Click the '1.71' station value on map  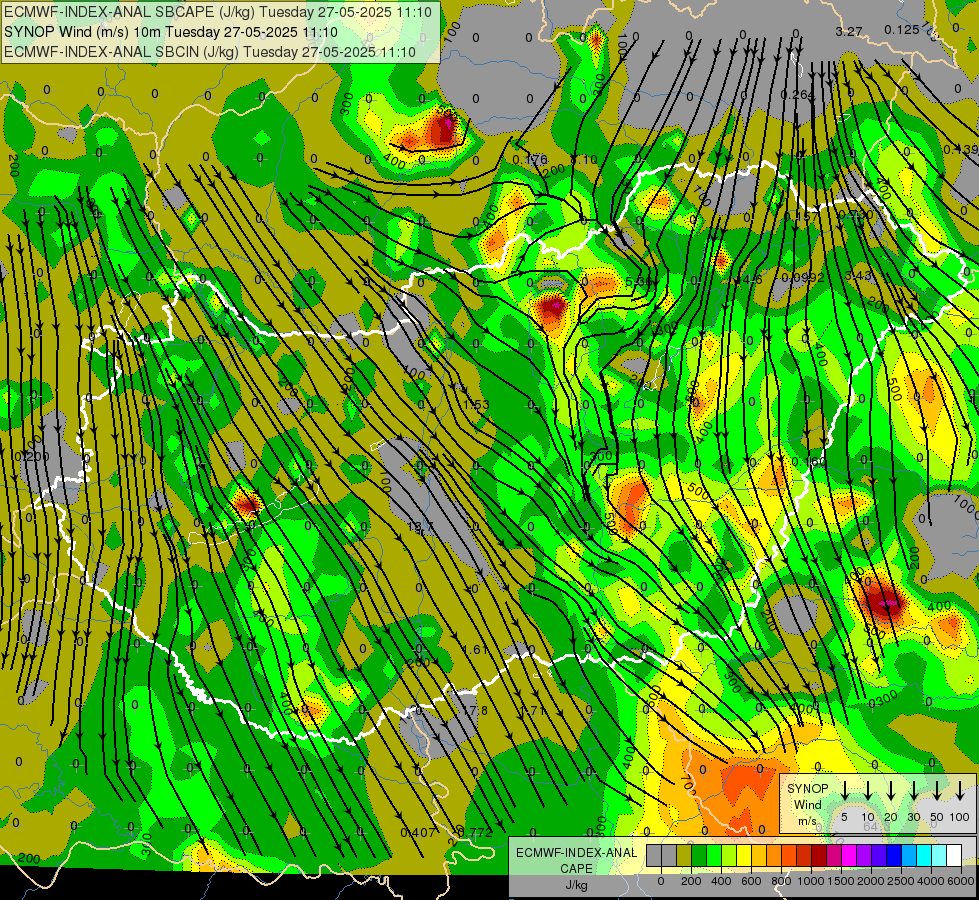coord(533,710)
